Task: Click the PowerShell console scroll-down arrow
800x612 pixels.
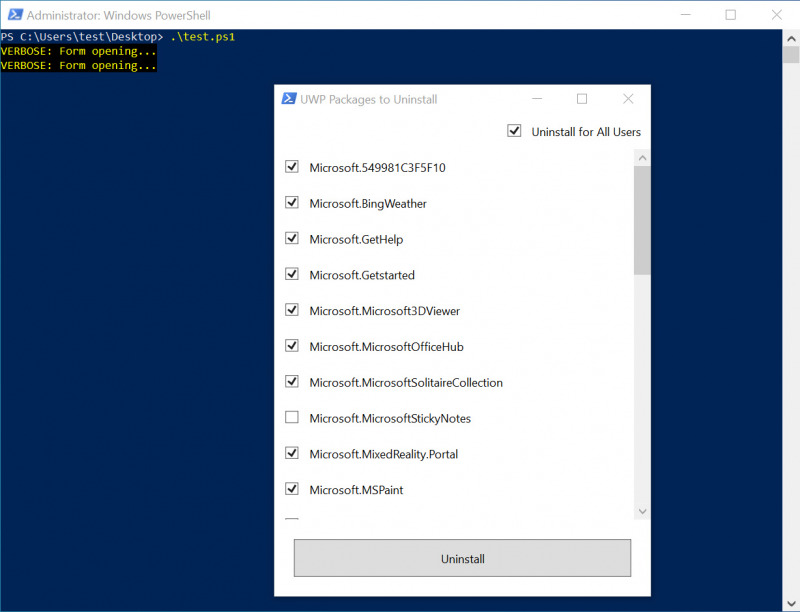Action: [791, 603]
